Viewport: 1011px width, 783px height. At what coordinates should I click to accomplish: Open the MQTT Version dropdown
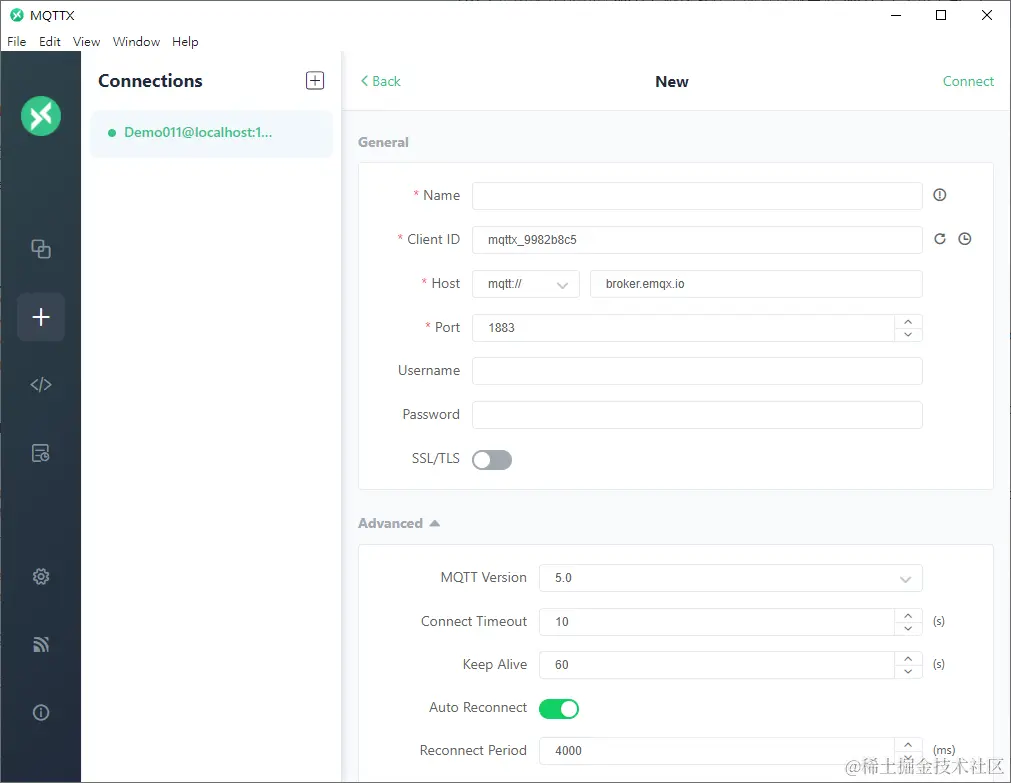[x=730, y=578]
